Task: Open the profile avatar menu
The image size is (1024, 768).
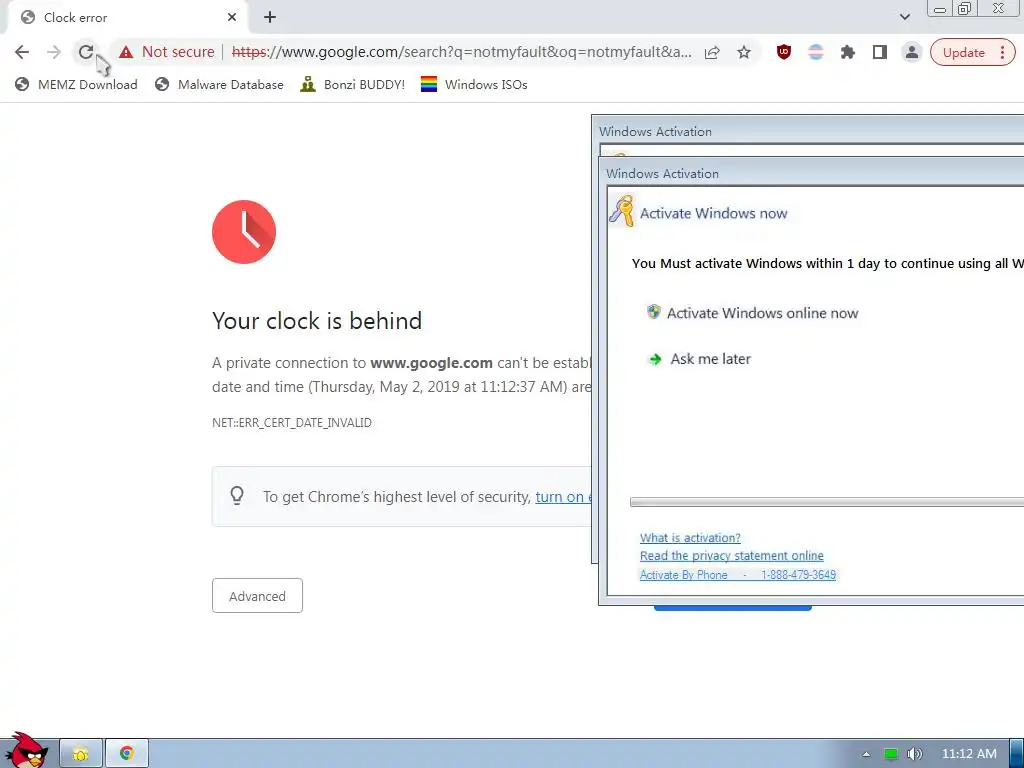Action: coord(912,52)
